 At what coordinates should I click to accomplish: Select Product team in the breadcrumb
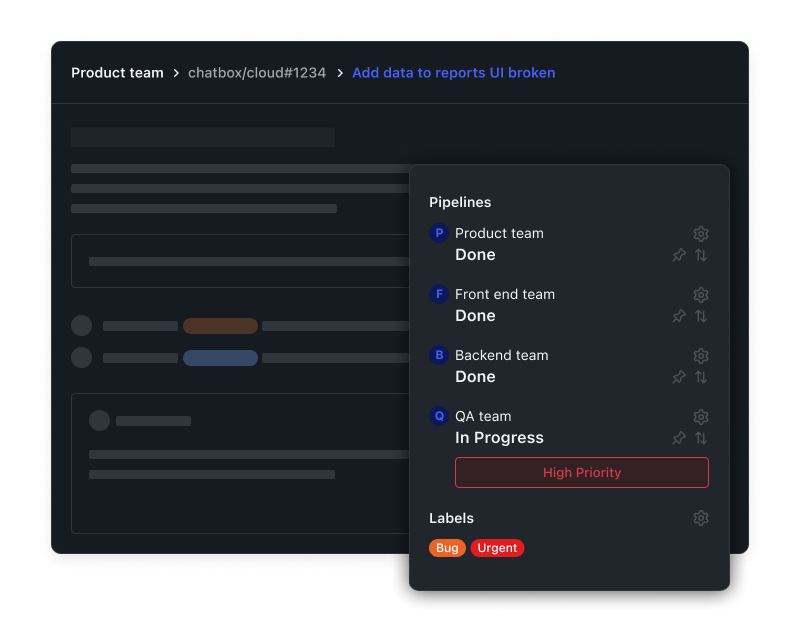[117, 72]
